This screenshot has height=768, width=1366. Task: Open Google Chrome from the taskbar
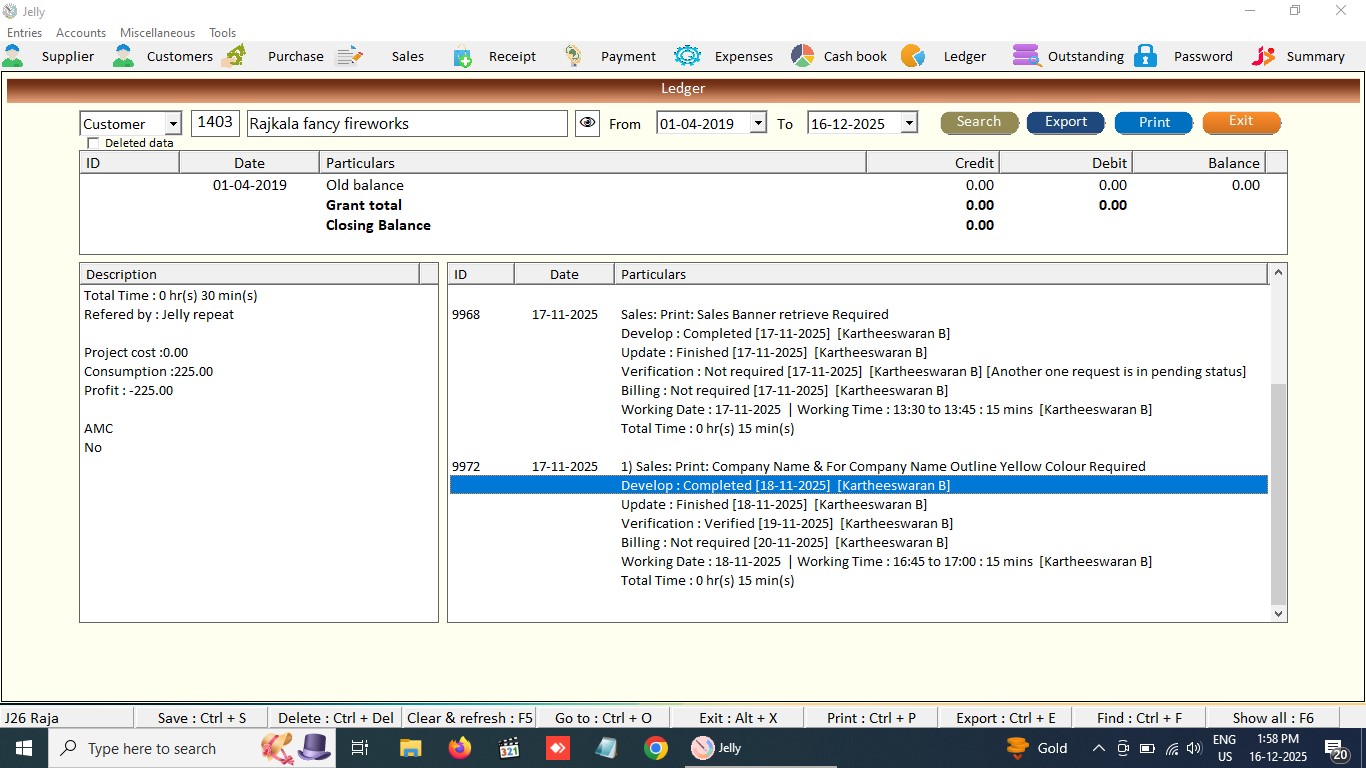(656, 748)
